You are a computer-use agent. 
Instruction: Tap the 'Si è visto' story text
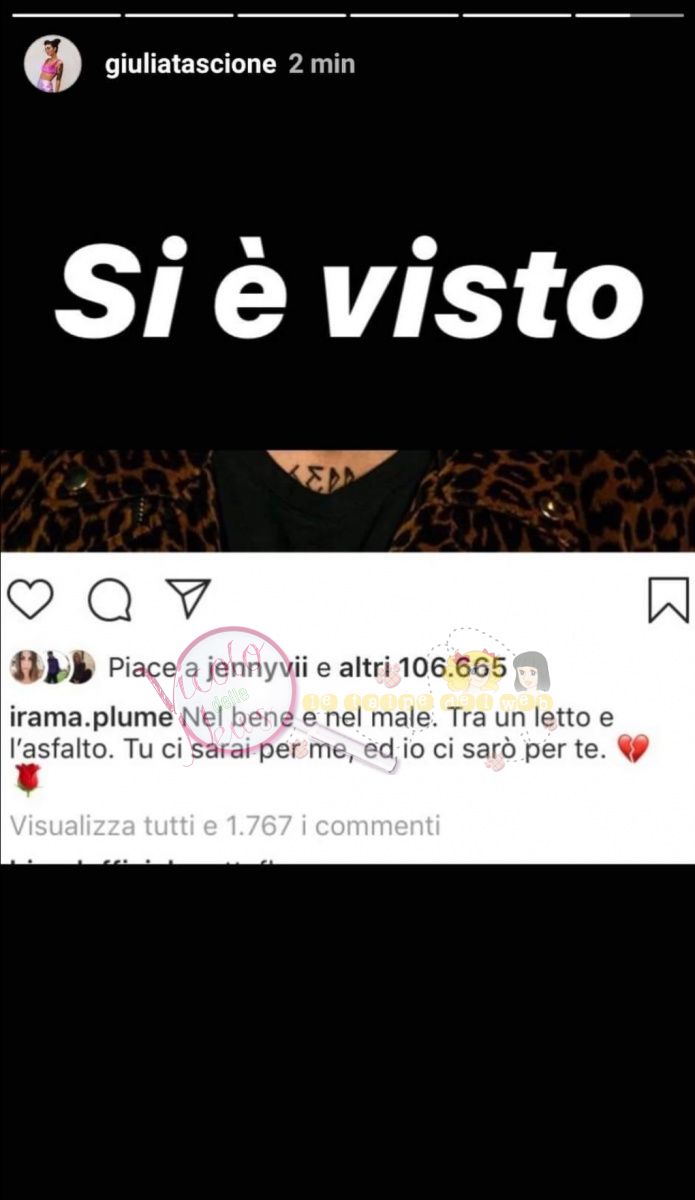[x=349, y=290]
